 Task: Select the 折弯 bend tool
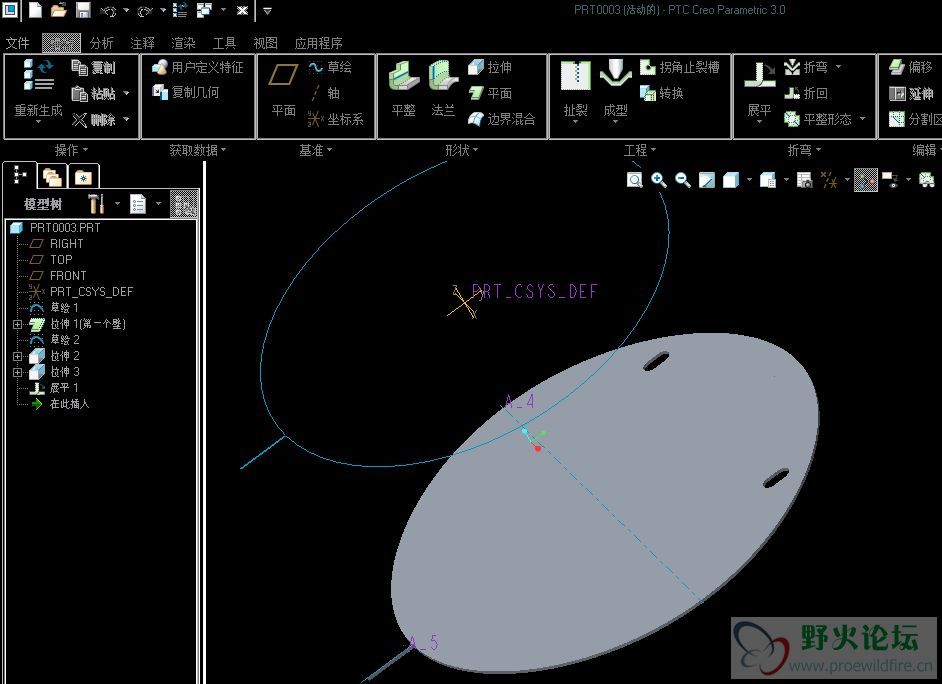(x=806, y=67)
